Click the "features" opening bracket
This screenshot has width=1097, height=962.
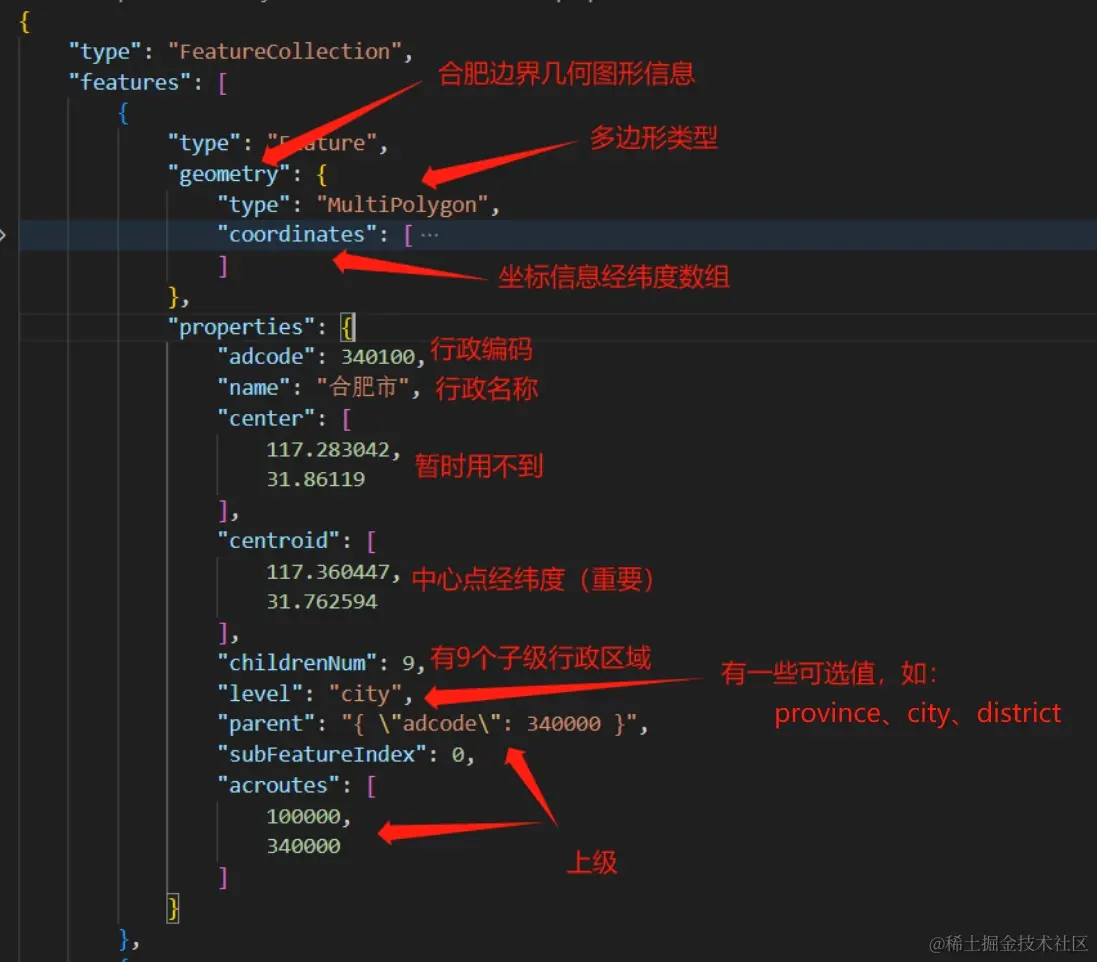222,83
